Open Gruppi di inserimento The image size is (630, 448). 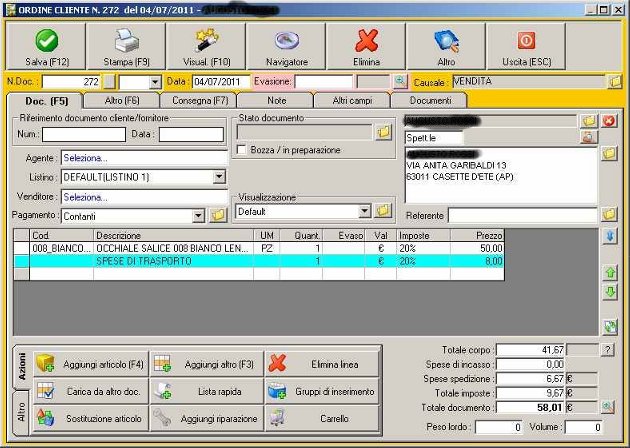322,391
